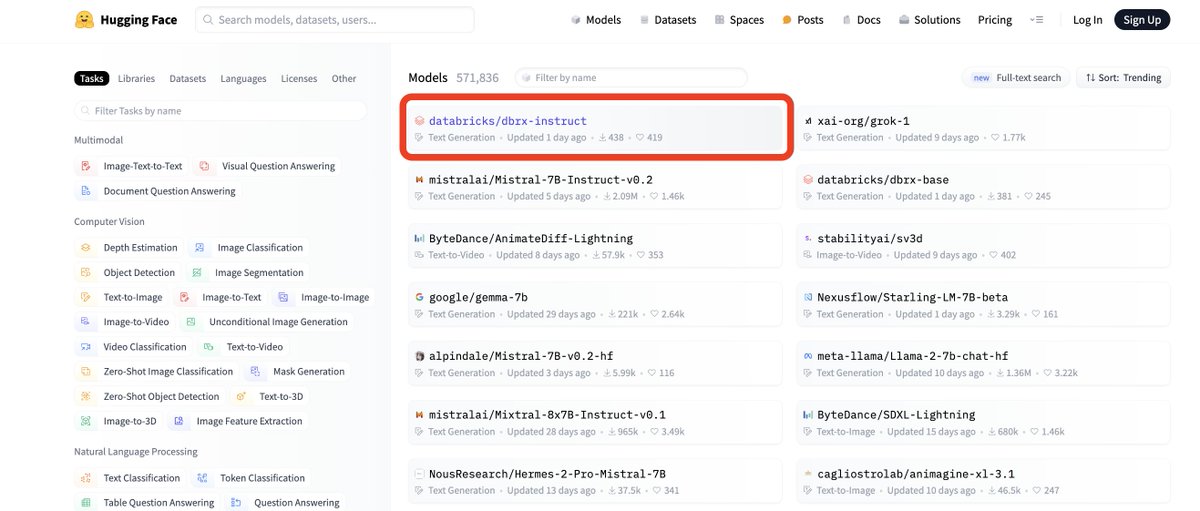Open the Sort: Trending dropdown
Image resolution: width=1200 pixels, height=511 pixels.
[1123, 77]
